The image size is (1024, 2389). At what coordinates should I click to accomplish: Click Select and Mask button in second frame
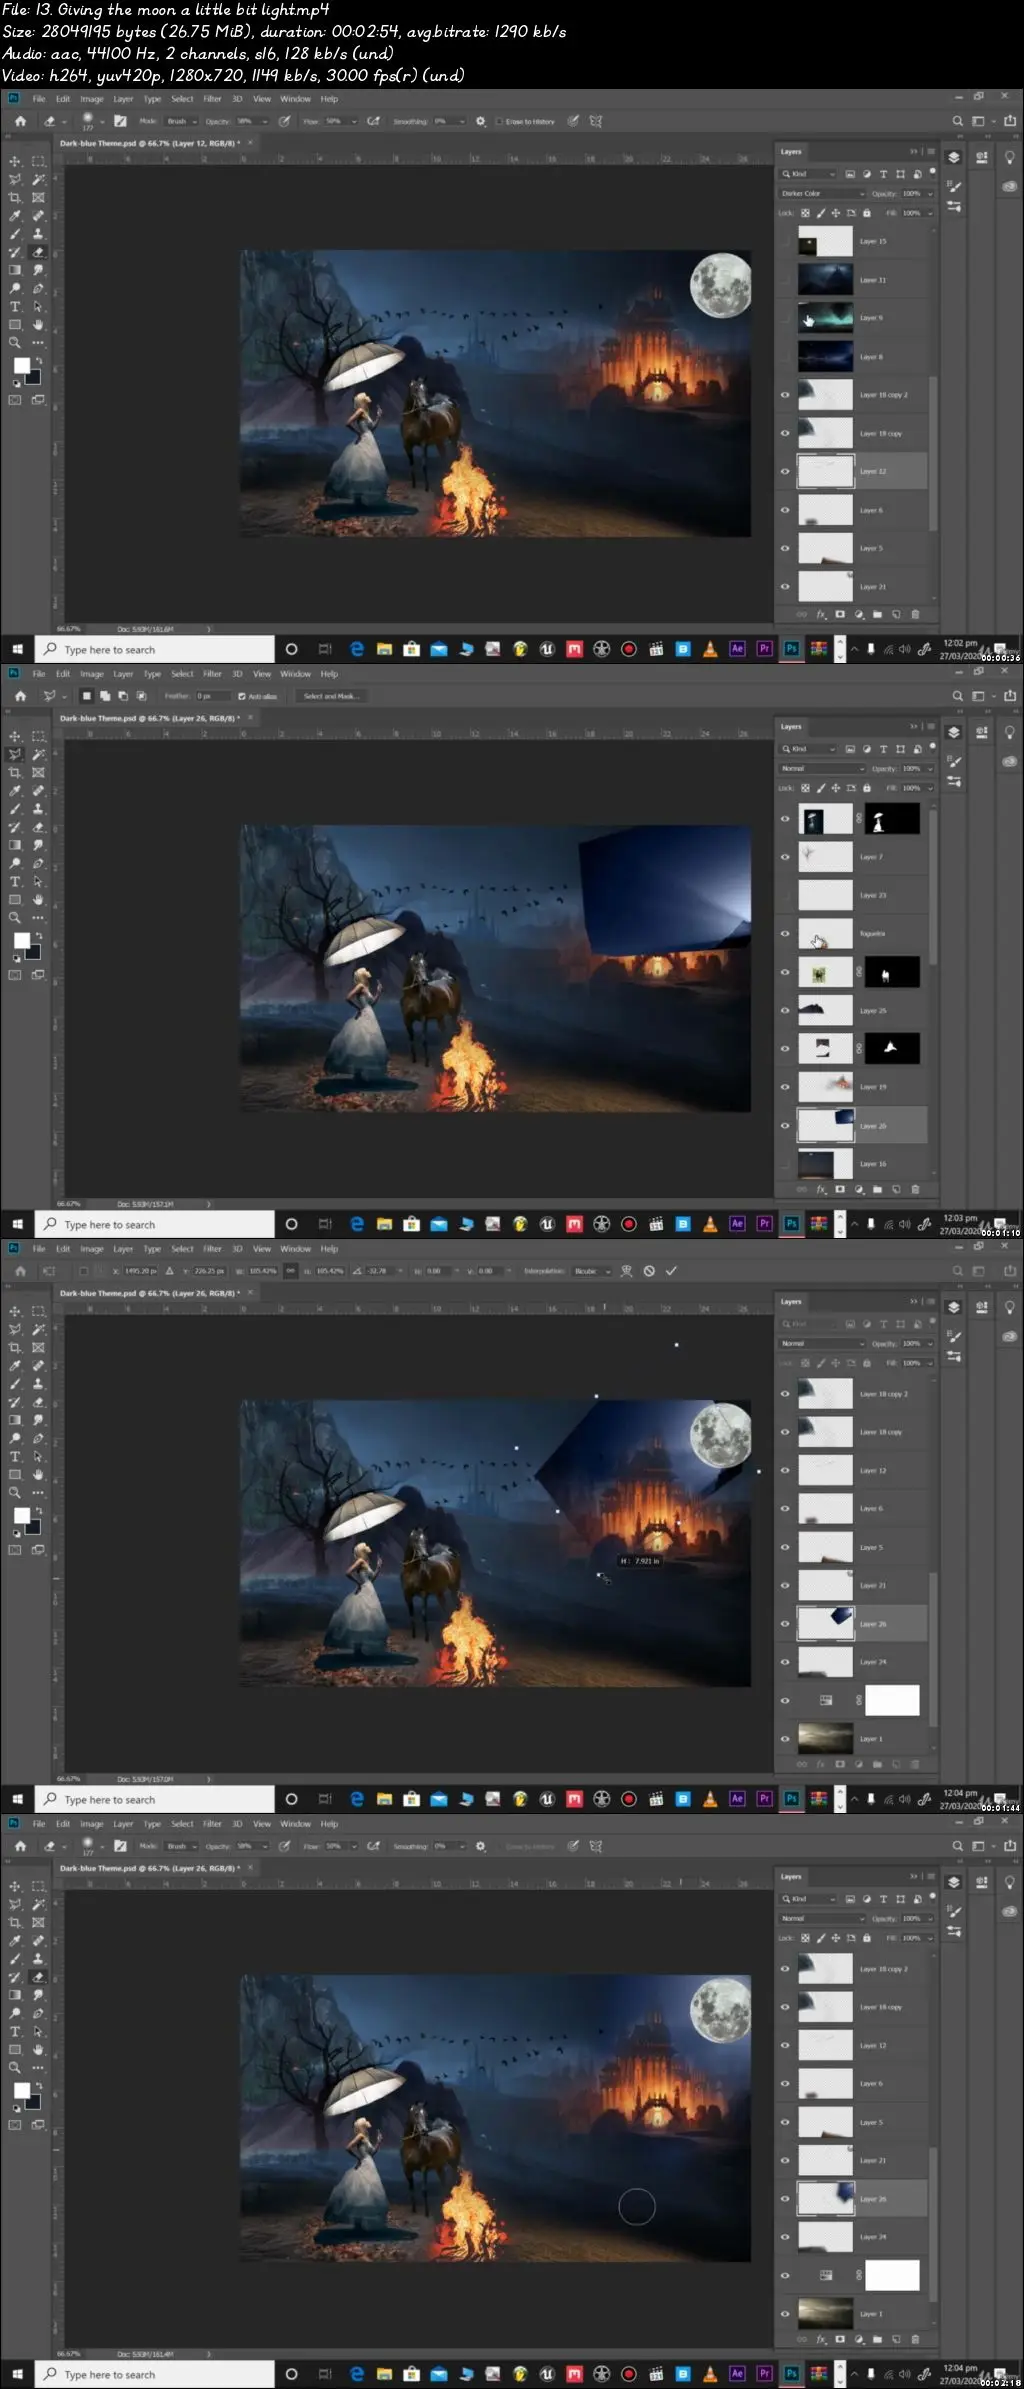329,696
